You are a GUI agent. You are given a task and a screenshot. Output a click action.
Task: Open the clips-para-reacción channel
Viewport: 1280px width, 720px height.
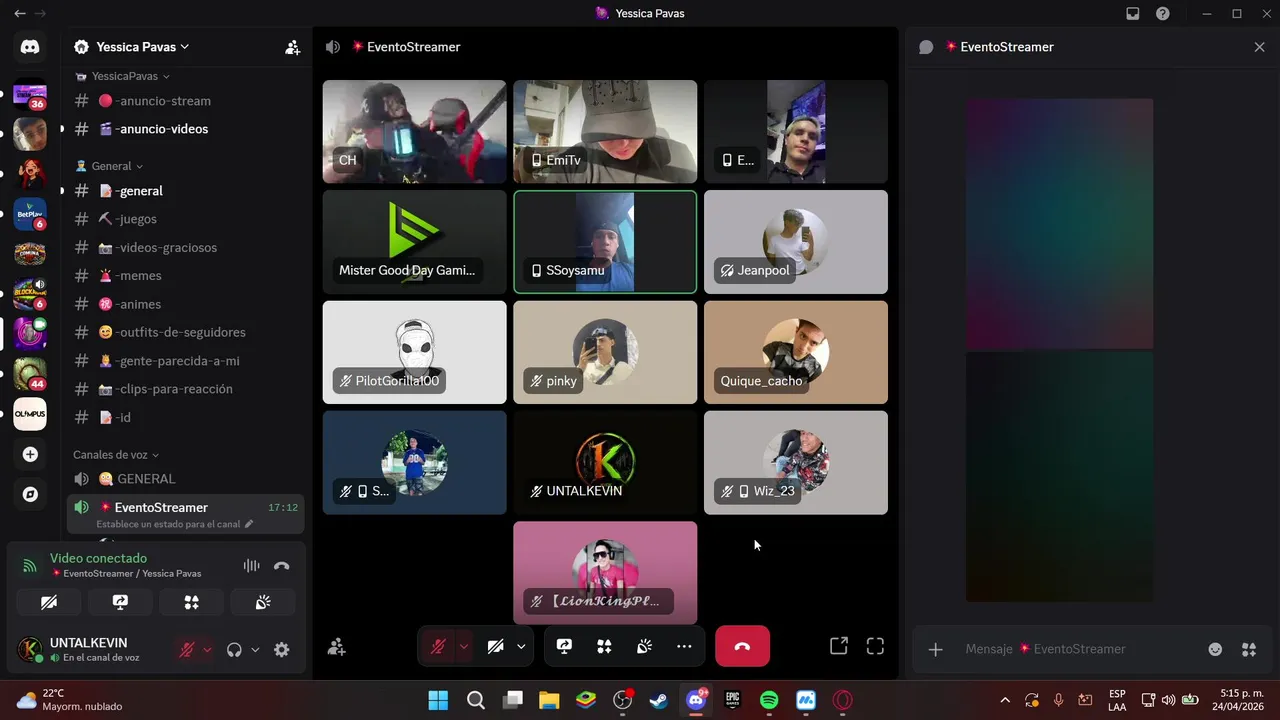click(185, 389)
